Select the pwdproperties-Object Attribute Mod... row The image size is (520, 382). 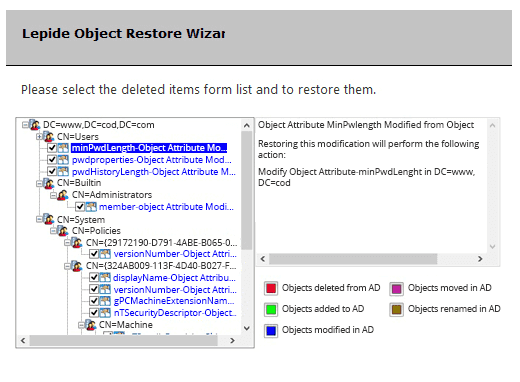pos(152,160)
